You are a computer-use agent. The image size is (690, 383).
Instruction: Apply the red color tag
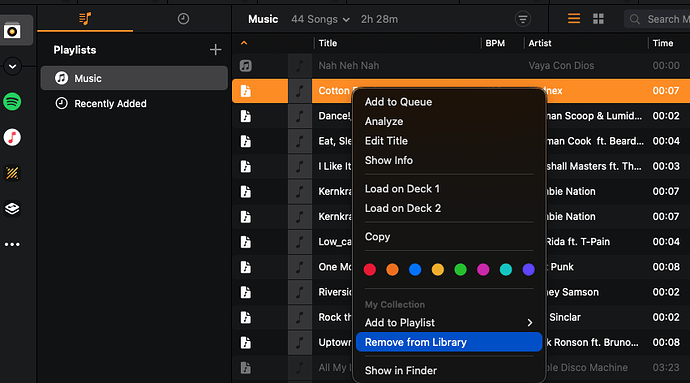pyautogui.click(x=370, y=269)
